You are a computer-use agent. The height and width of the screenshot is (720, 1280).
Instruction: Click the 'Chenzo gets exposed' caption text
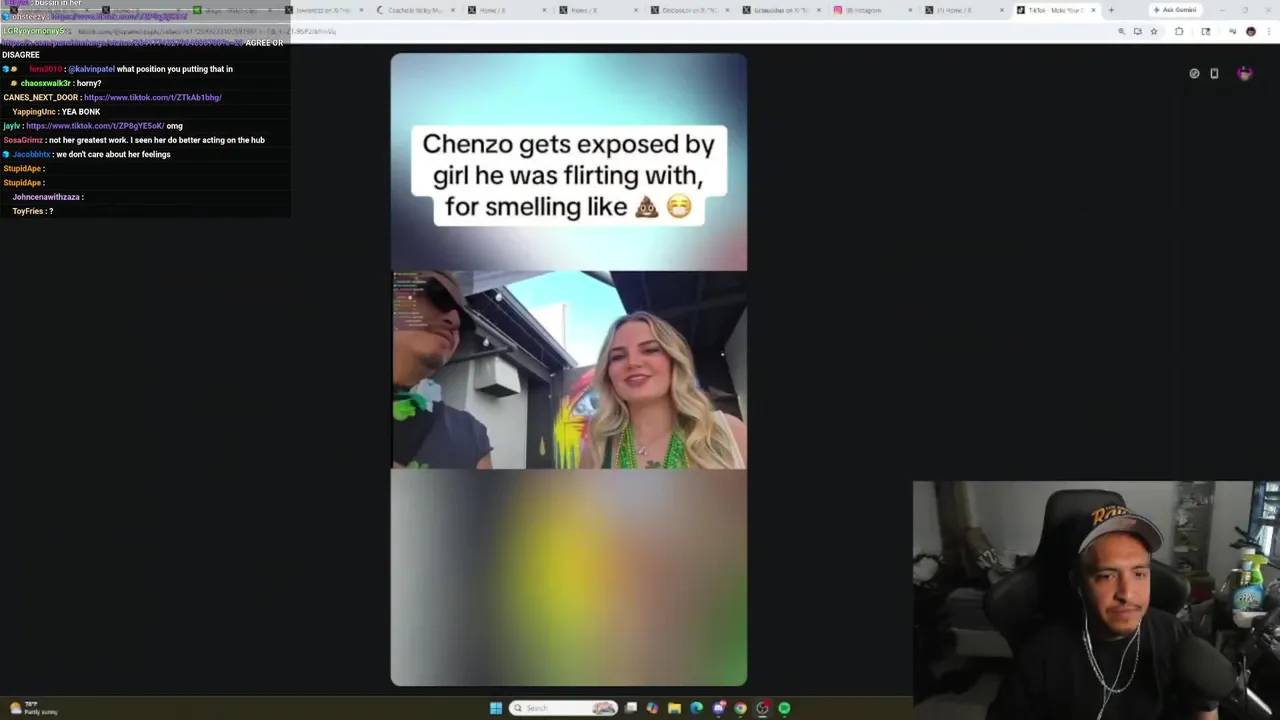pyautogui.click(x=568, y=175)
